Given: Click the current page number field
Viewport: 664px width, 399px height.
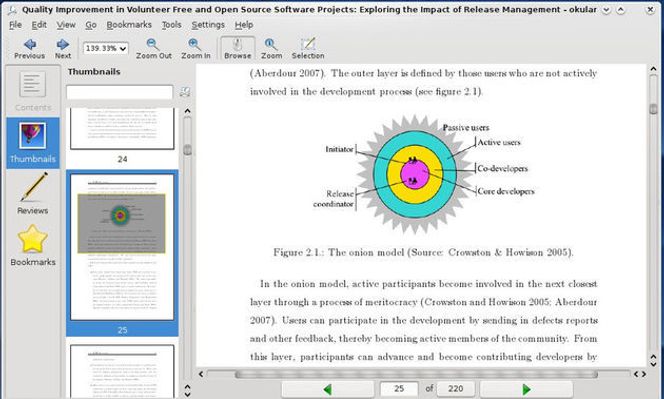Looking at the screenshot, I should 399,389.
